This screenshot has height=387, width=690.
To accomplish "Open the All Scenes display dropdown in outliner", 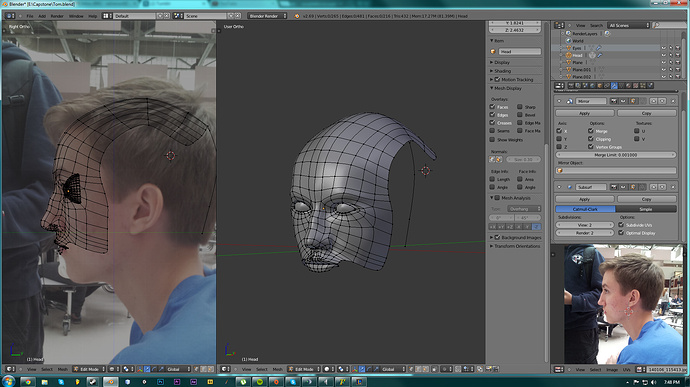I will [x=629, y=26].
